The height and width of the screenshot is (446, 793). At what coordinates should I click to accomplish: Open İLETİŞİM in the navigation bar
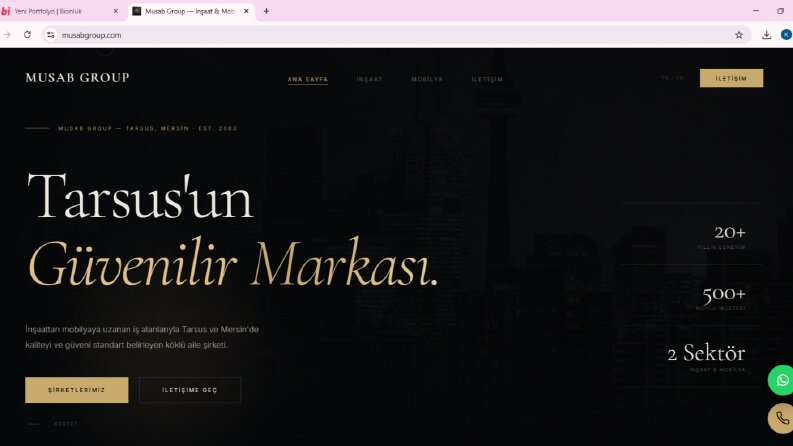pyautogui.click(x=487, y=79)
